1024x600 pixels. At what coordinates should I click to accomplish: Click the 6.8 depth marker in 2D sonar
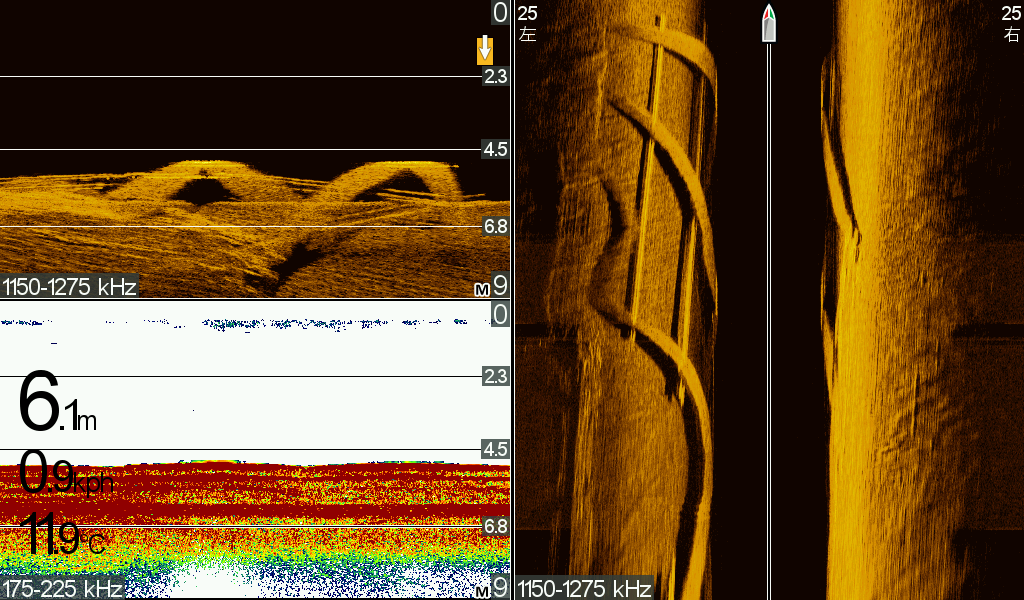[495, 526]
